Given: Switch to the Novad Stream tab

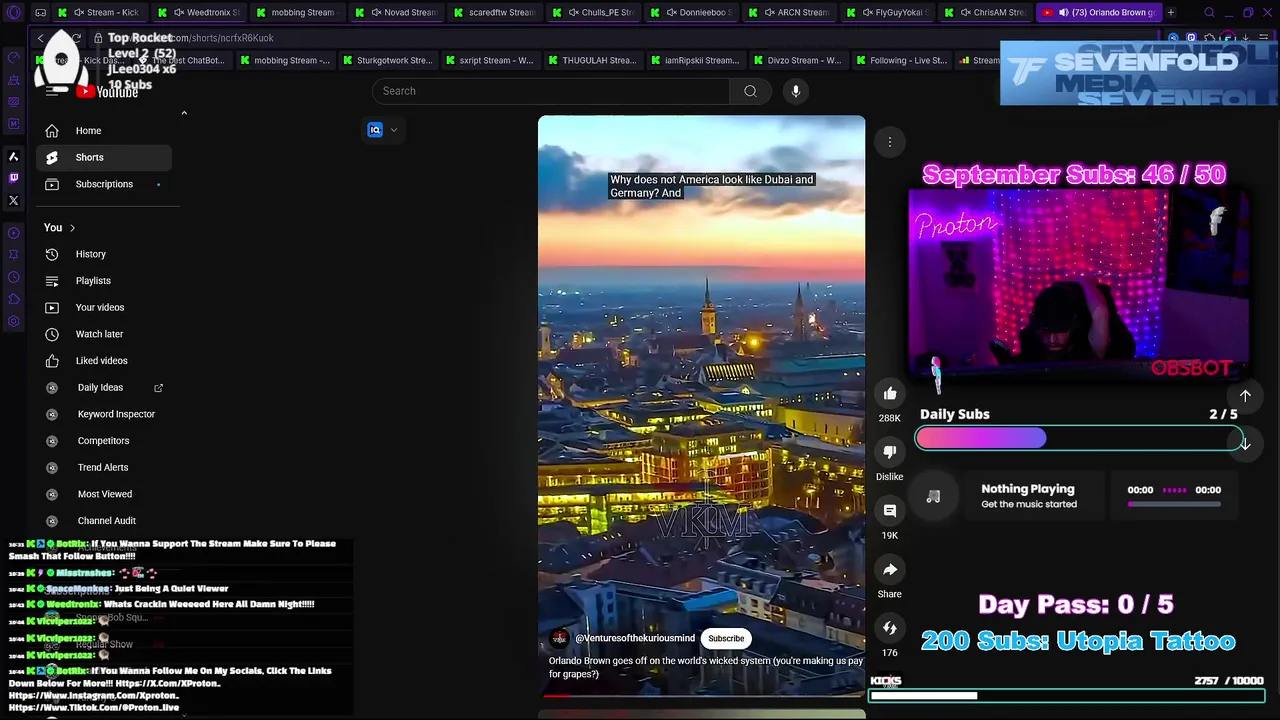Looking at the screenshot, I should 399,12.
